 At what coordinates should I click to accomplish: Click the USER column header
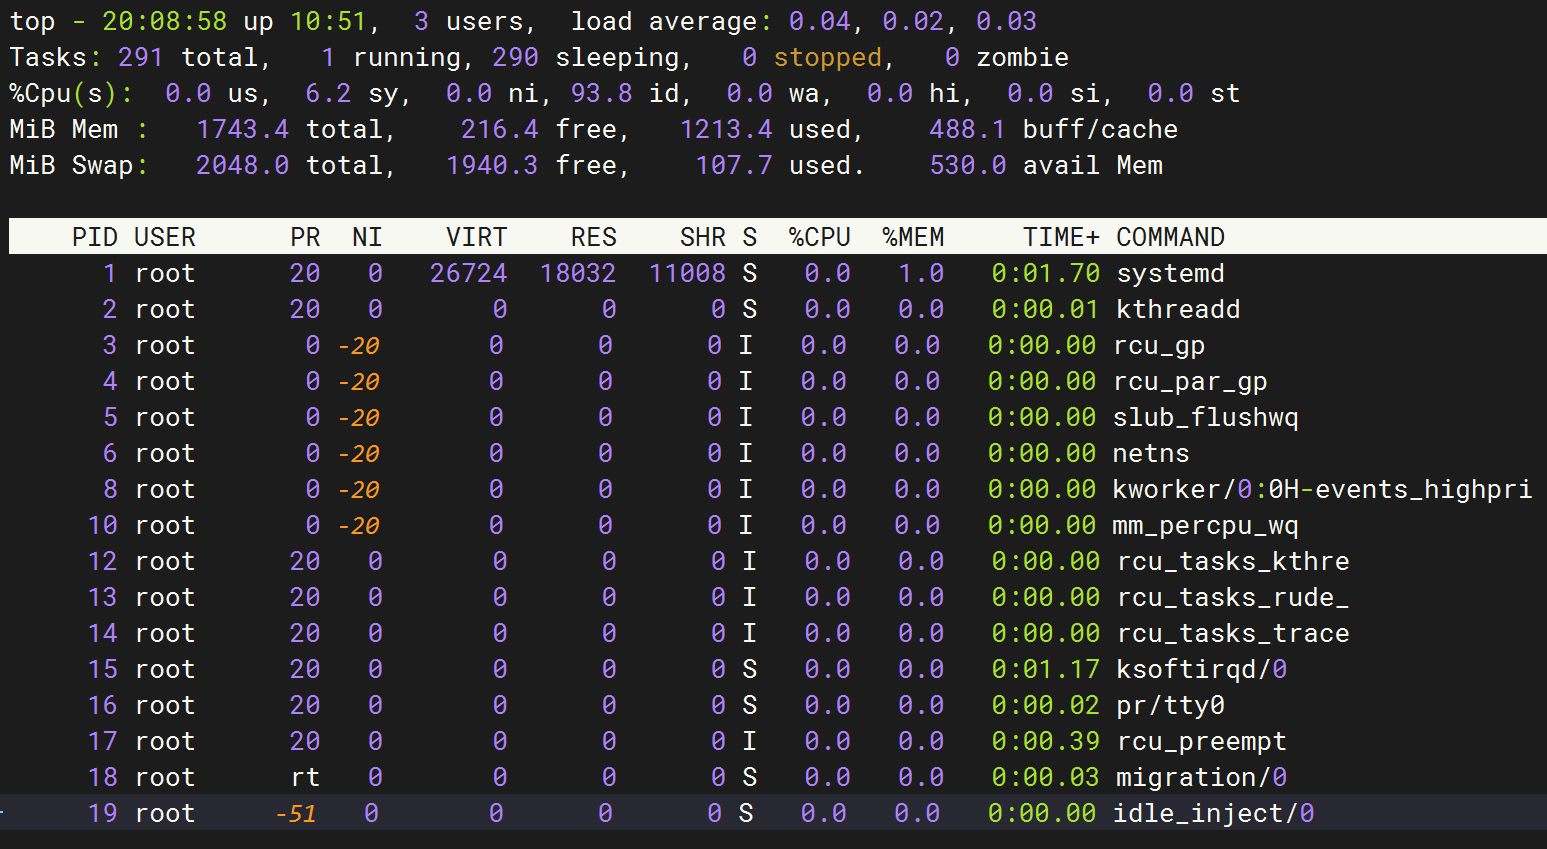click(x=165, y=237)
